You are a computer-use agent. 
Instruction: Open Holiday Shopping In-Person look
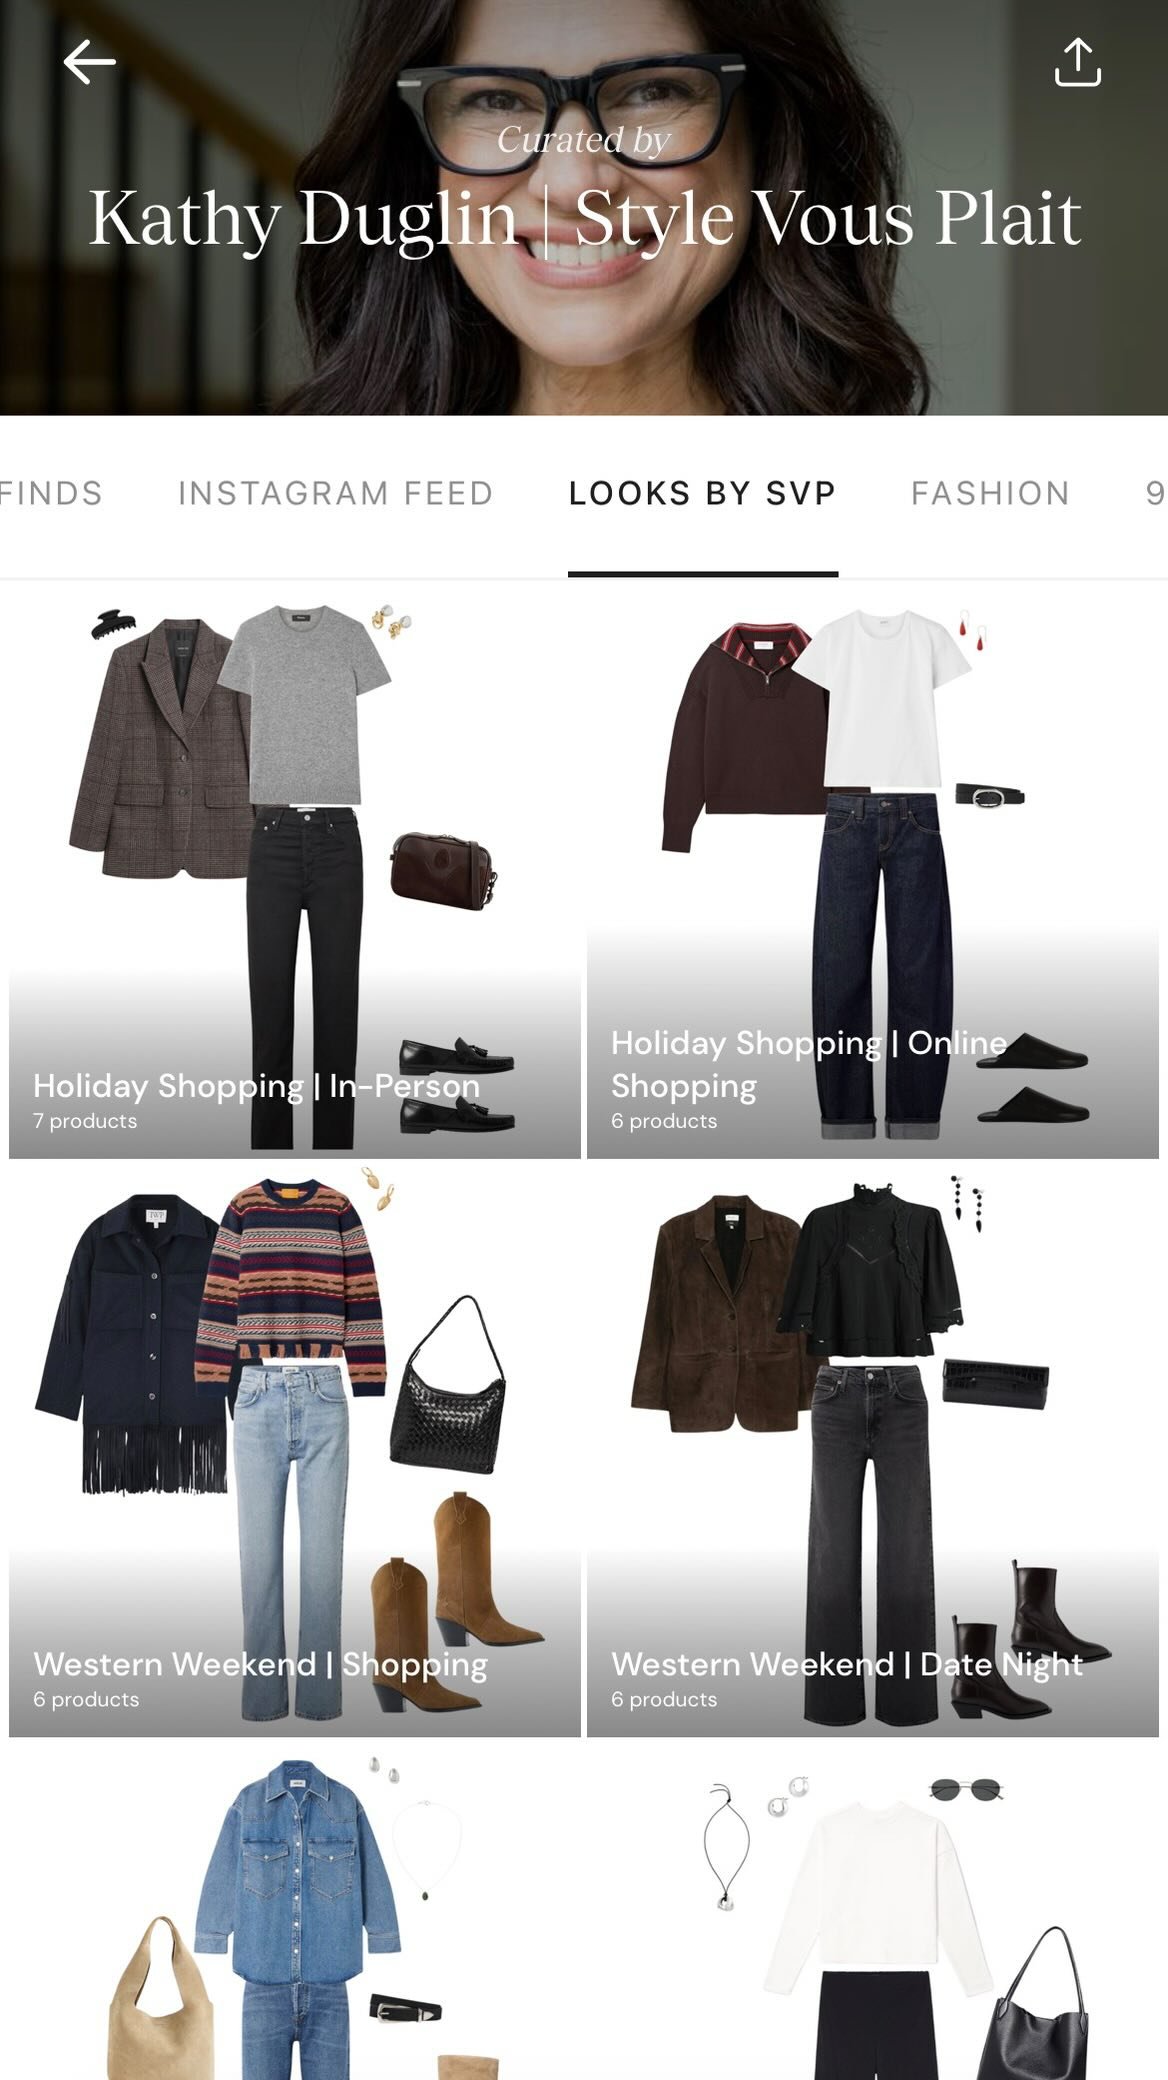(295, 872)
